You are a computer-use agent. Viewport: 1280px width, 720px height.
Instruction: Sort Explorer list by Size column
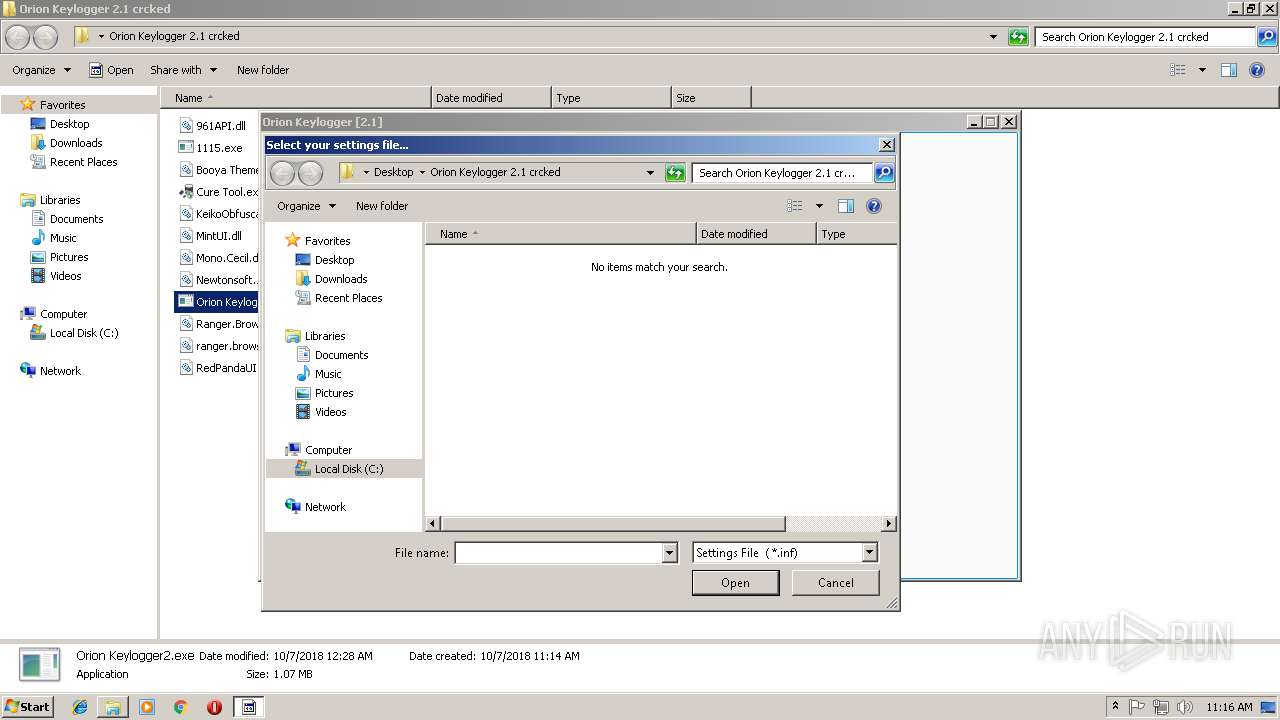click(x=711, y=98)
